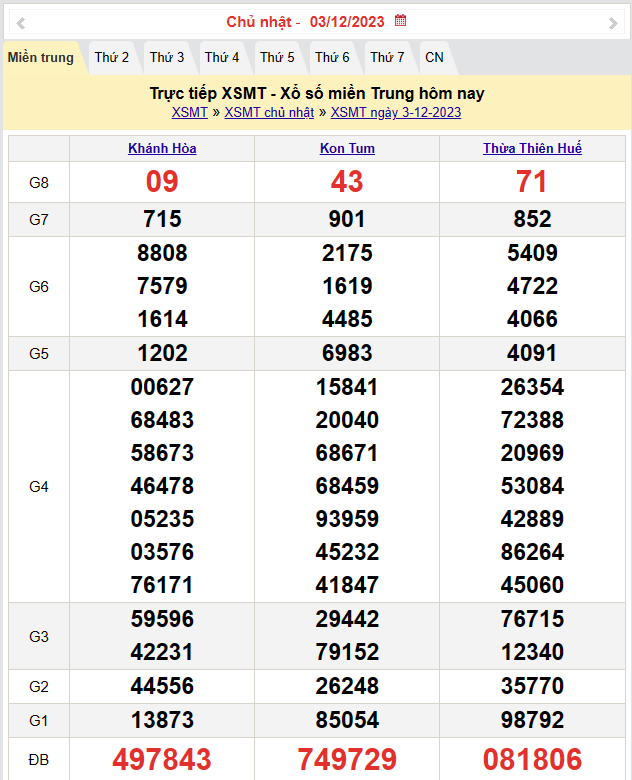Click G4 number 45060

(x=532, y=585)
